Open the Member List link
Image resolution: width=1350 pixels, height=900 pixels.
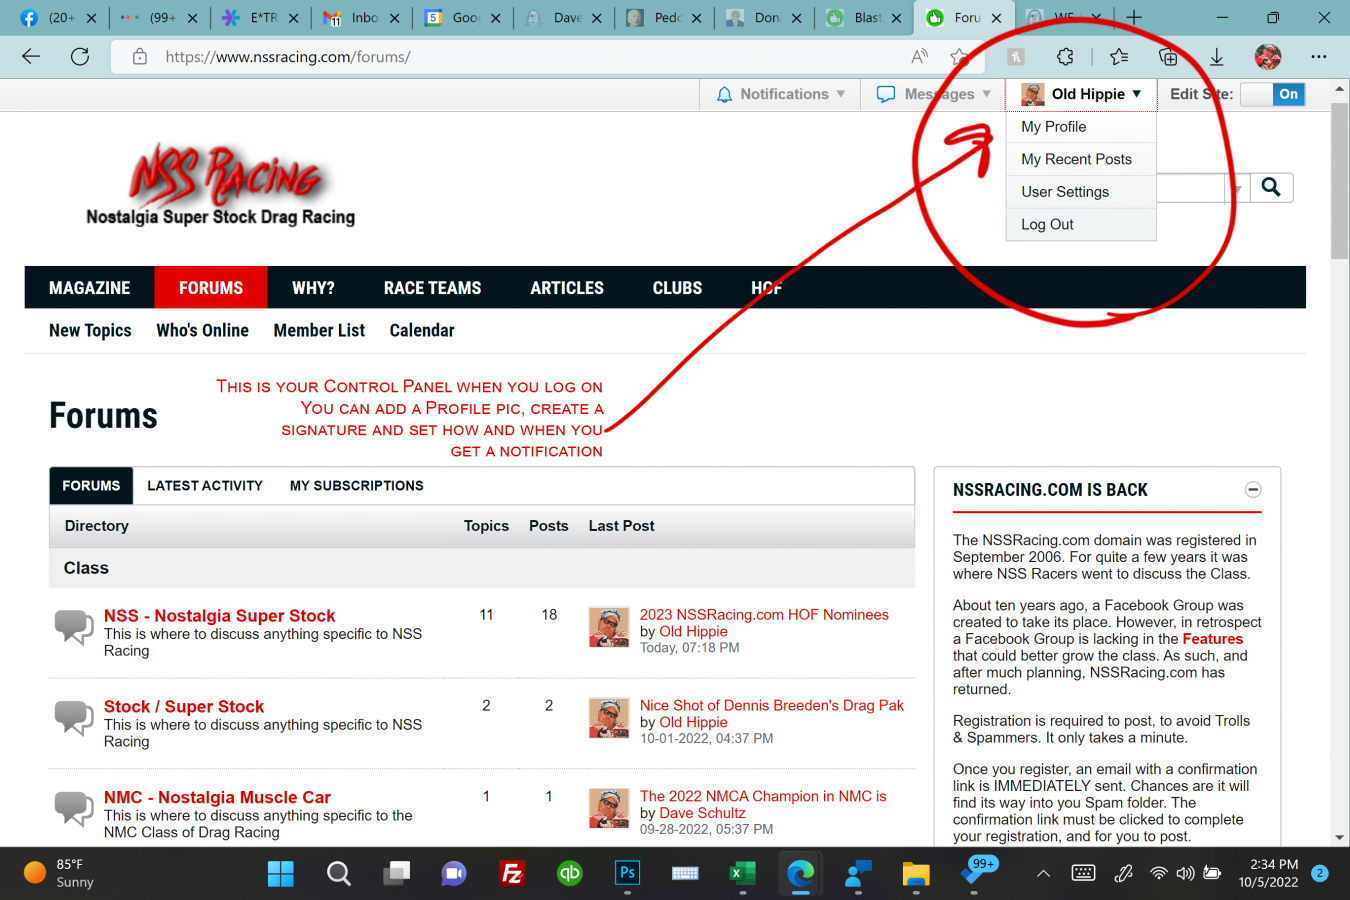pyautogui.click(x=319, y=330)
